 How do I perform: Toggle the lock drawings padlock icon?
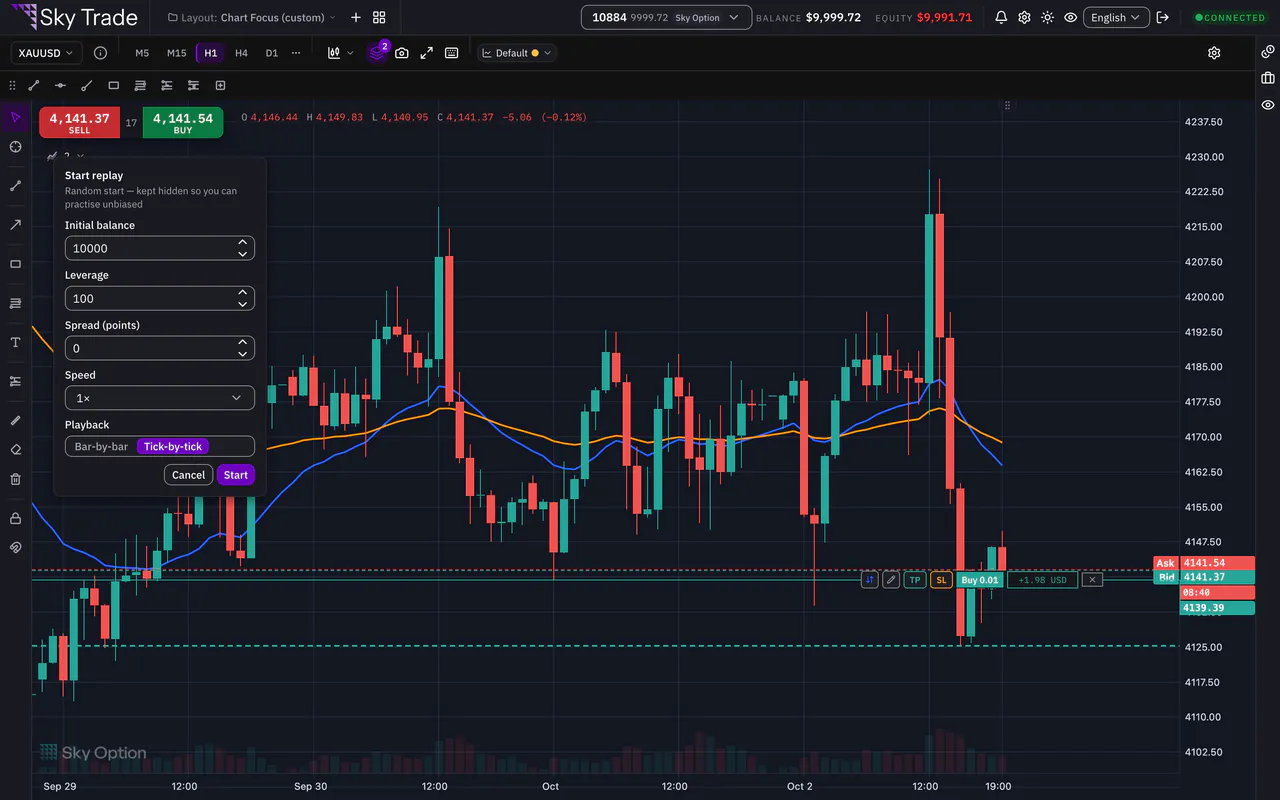tap(15, 518)
